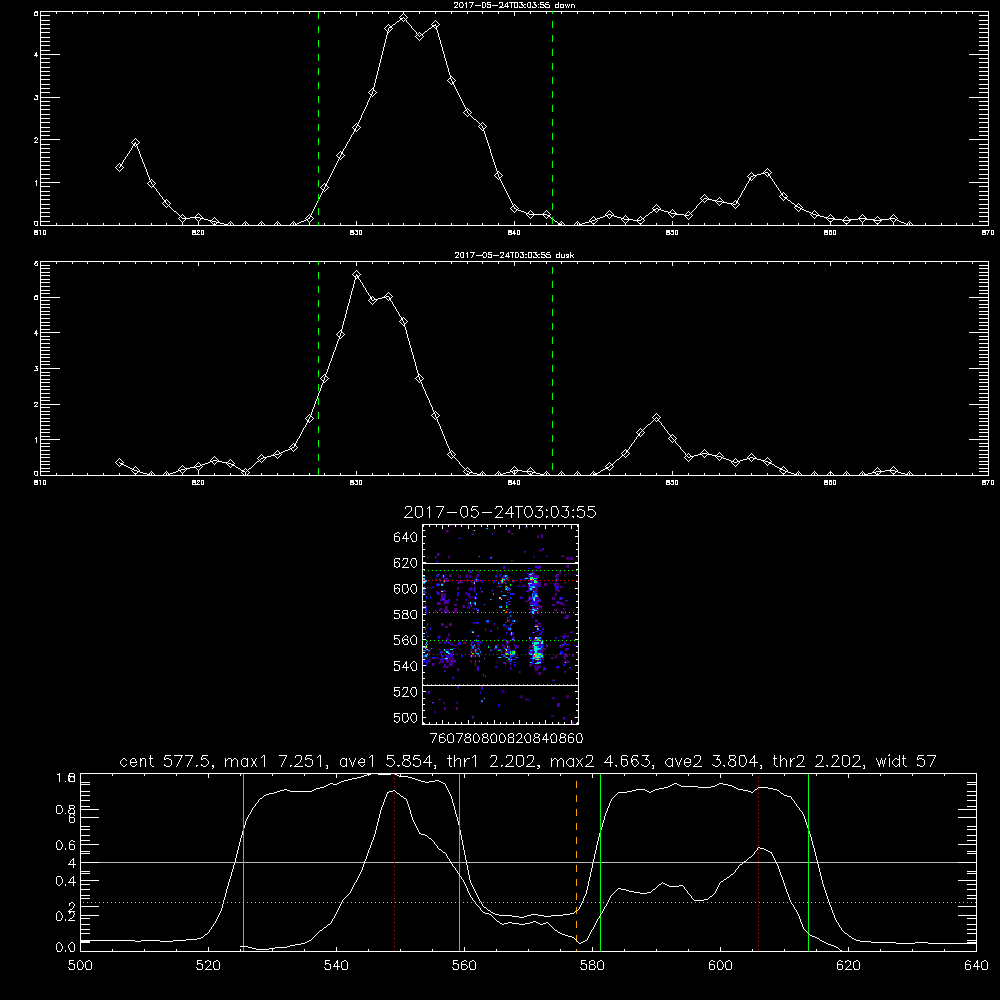The image size is (1000, 1000).
Task: Open the colored heatmap image
Action: pyautogui.click(x=500, y=624)
